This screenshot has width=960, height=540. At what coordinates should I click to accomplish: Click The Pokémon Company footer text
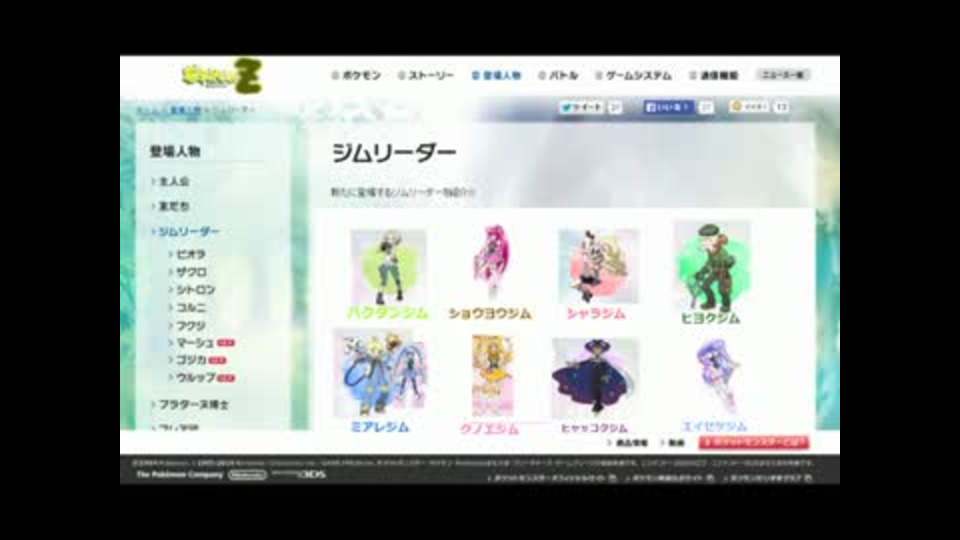point(179,474)
